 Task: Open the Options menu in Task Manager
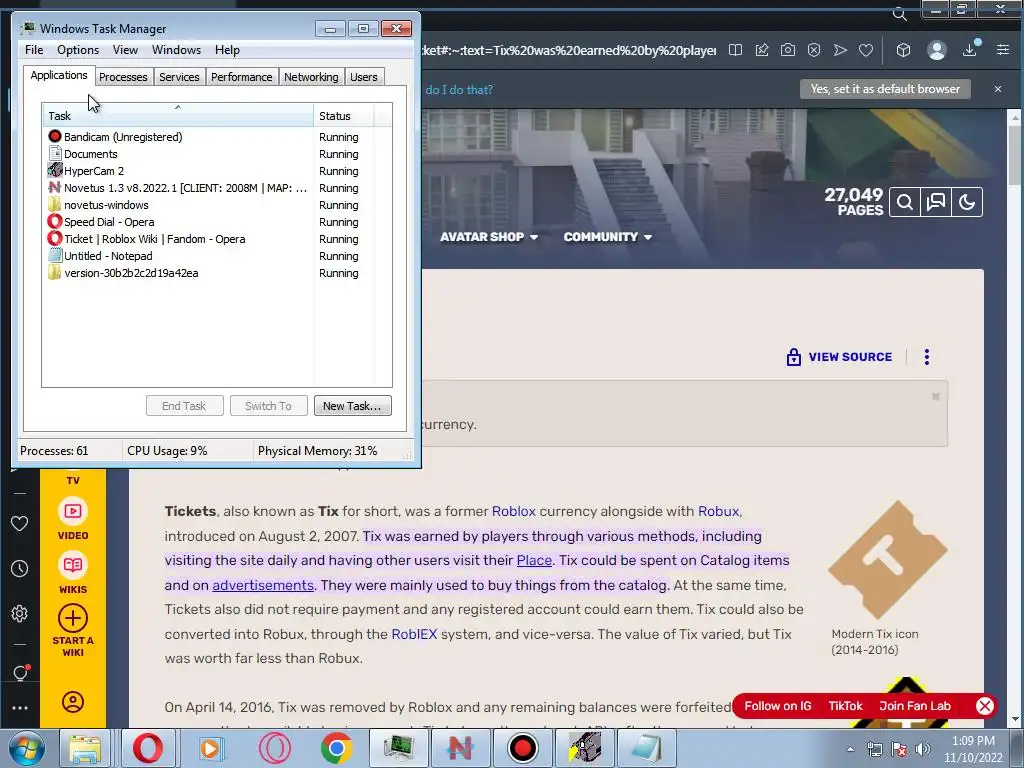point(78,50)
